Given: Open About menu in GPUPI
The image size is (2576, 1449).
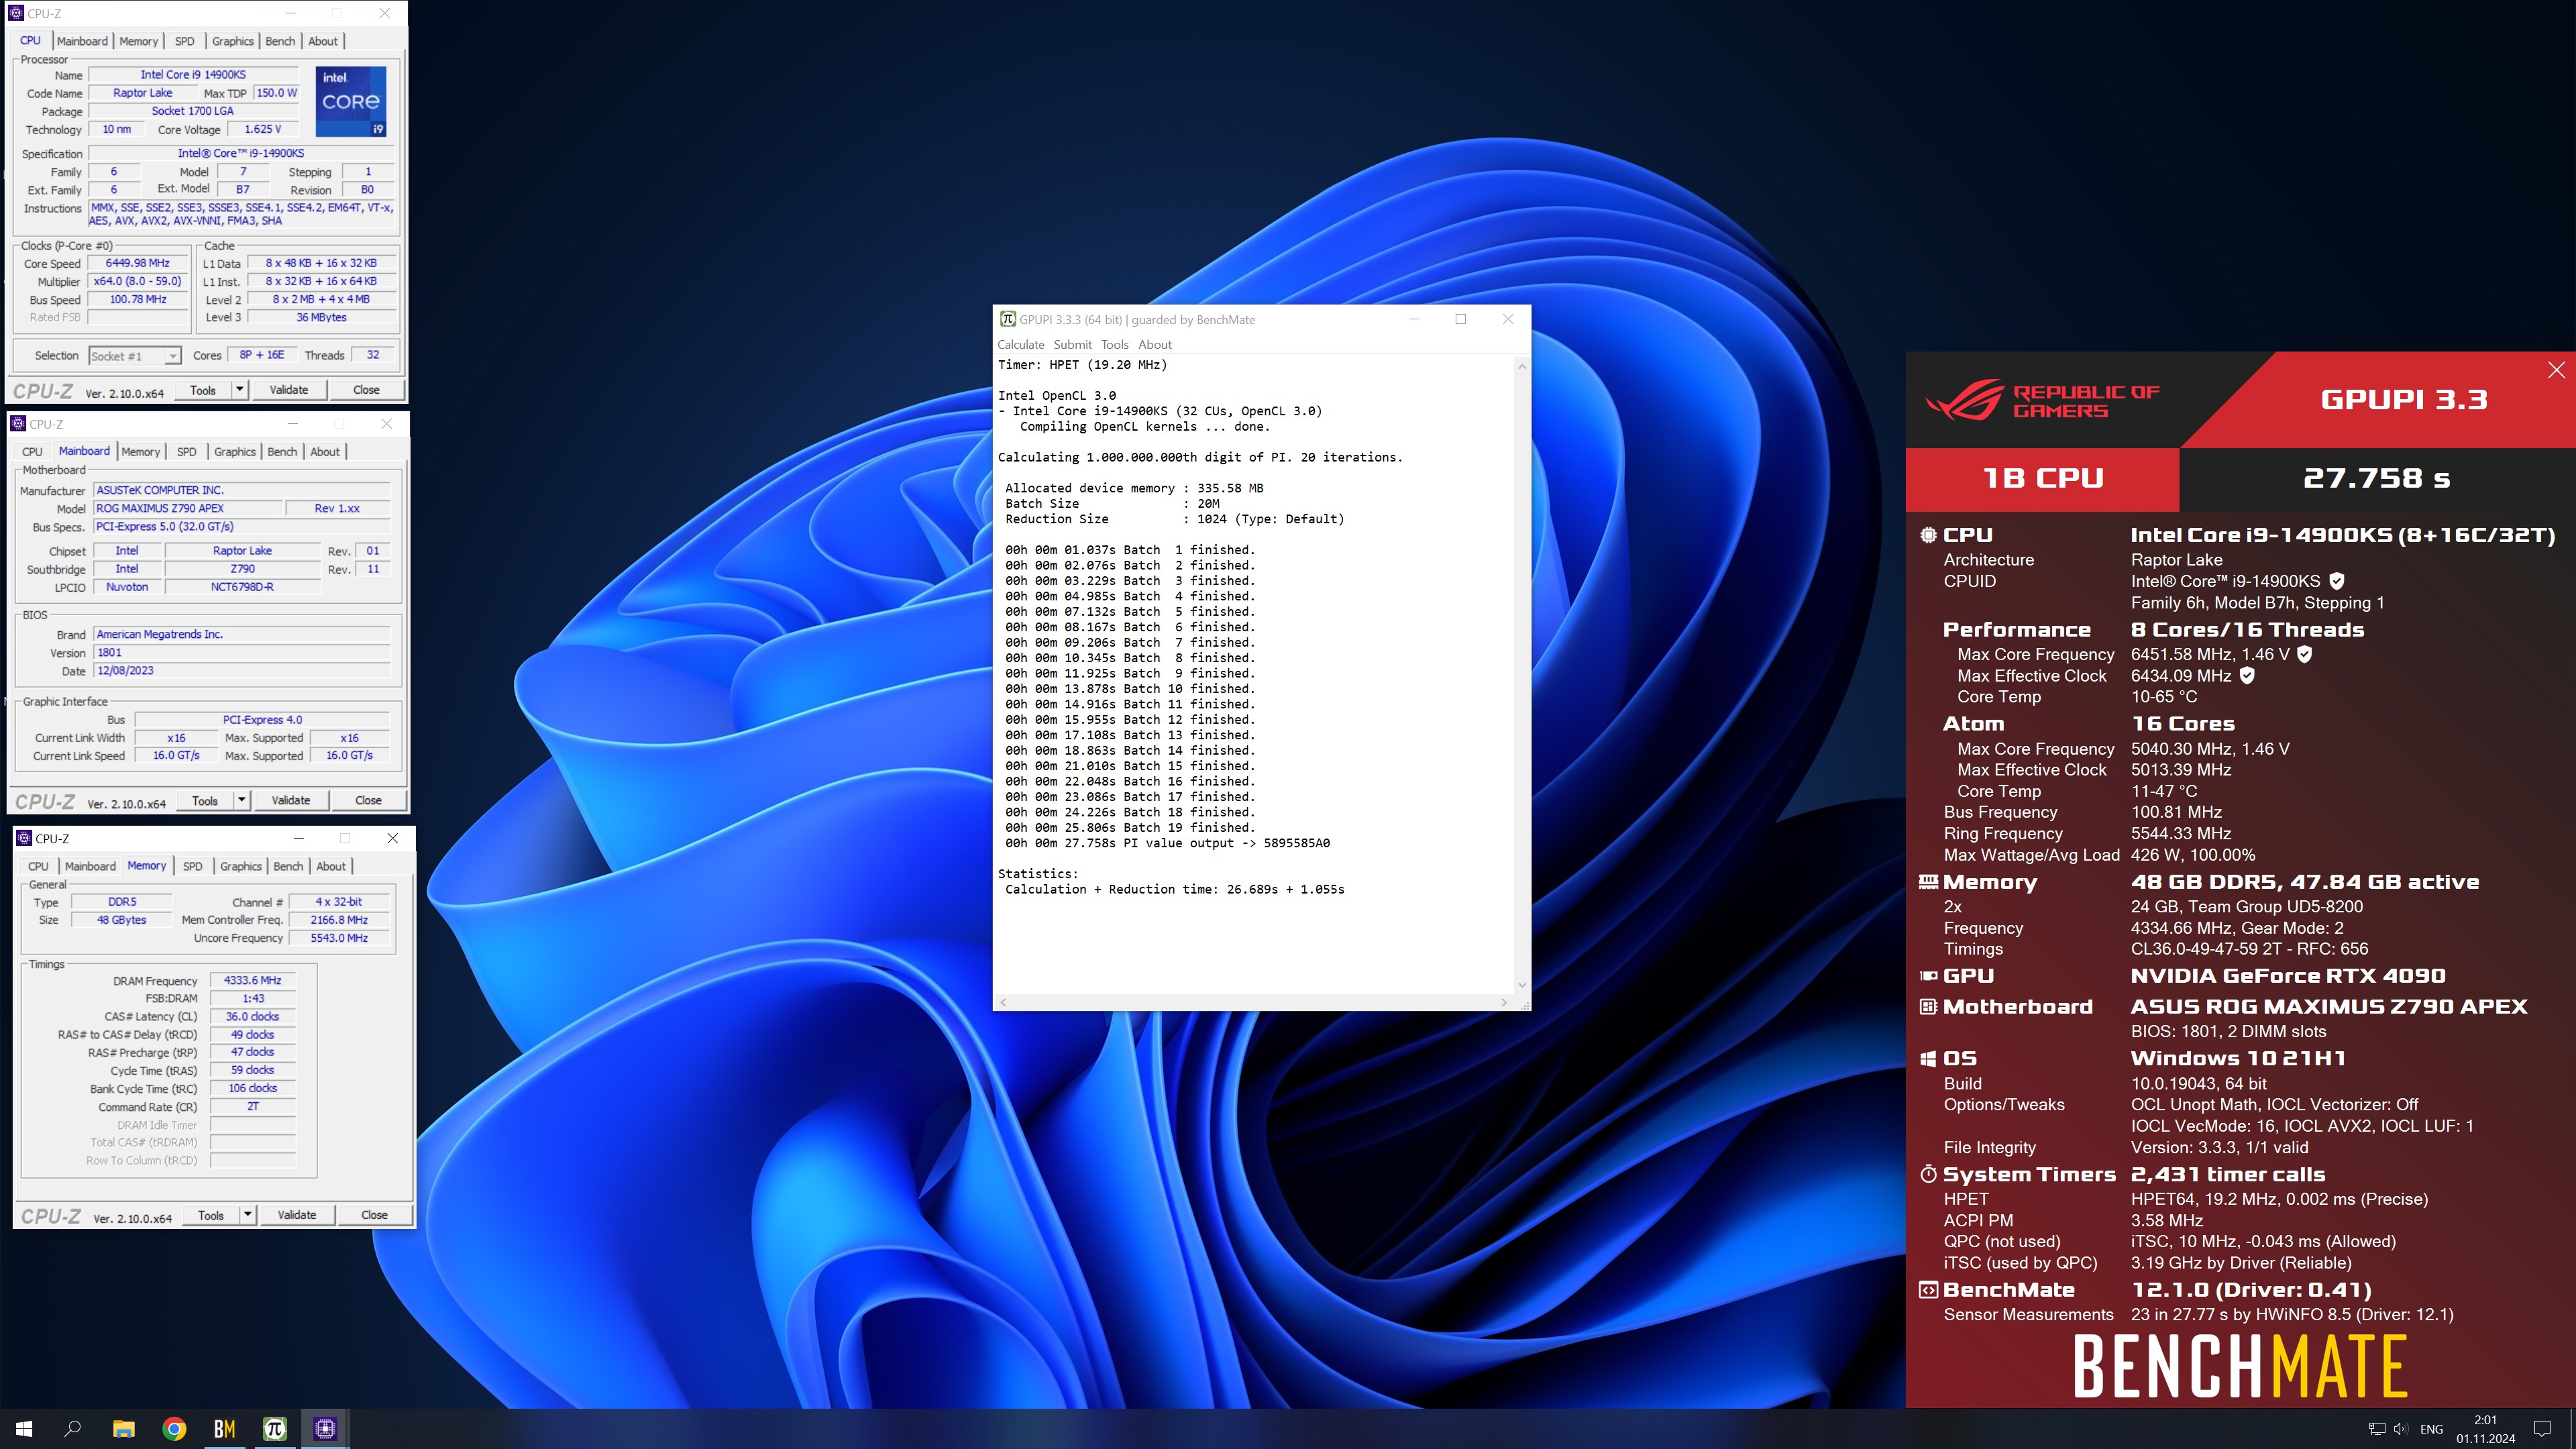Looking at the screenshot, I should pyautogui.click(x=1155, y=344).
